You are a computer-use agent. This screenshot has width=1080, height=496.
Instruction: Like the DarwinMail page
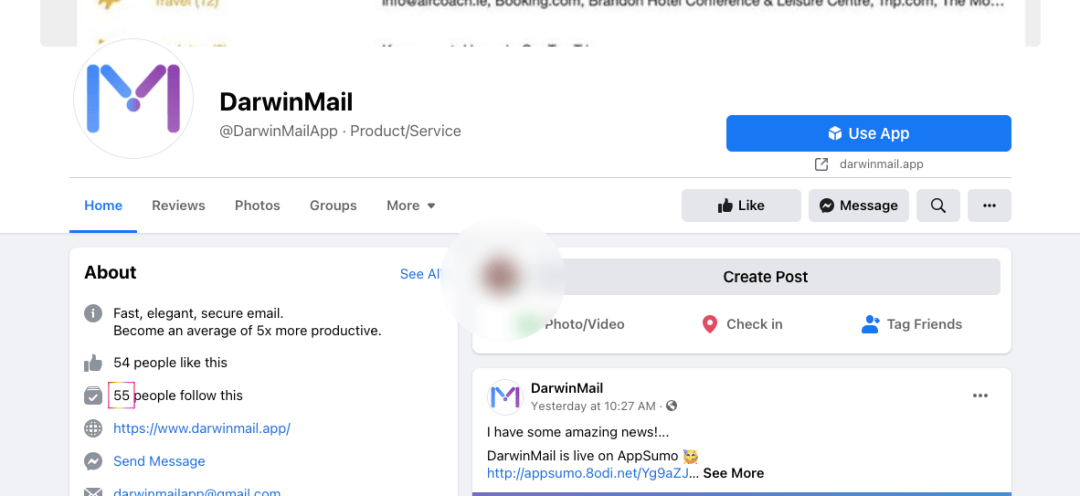pyautogui.click(x=741, y=205)
